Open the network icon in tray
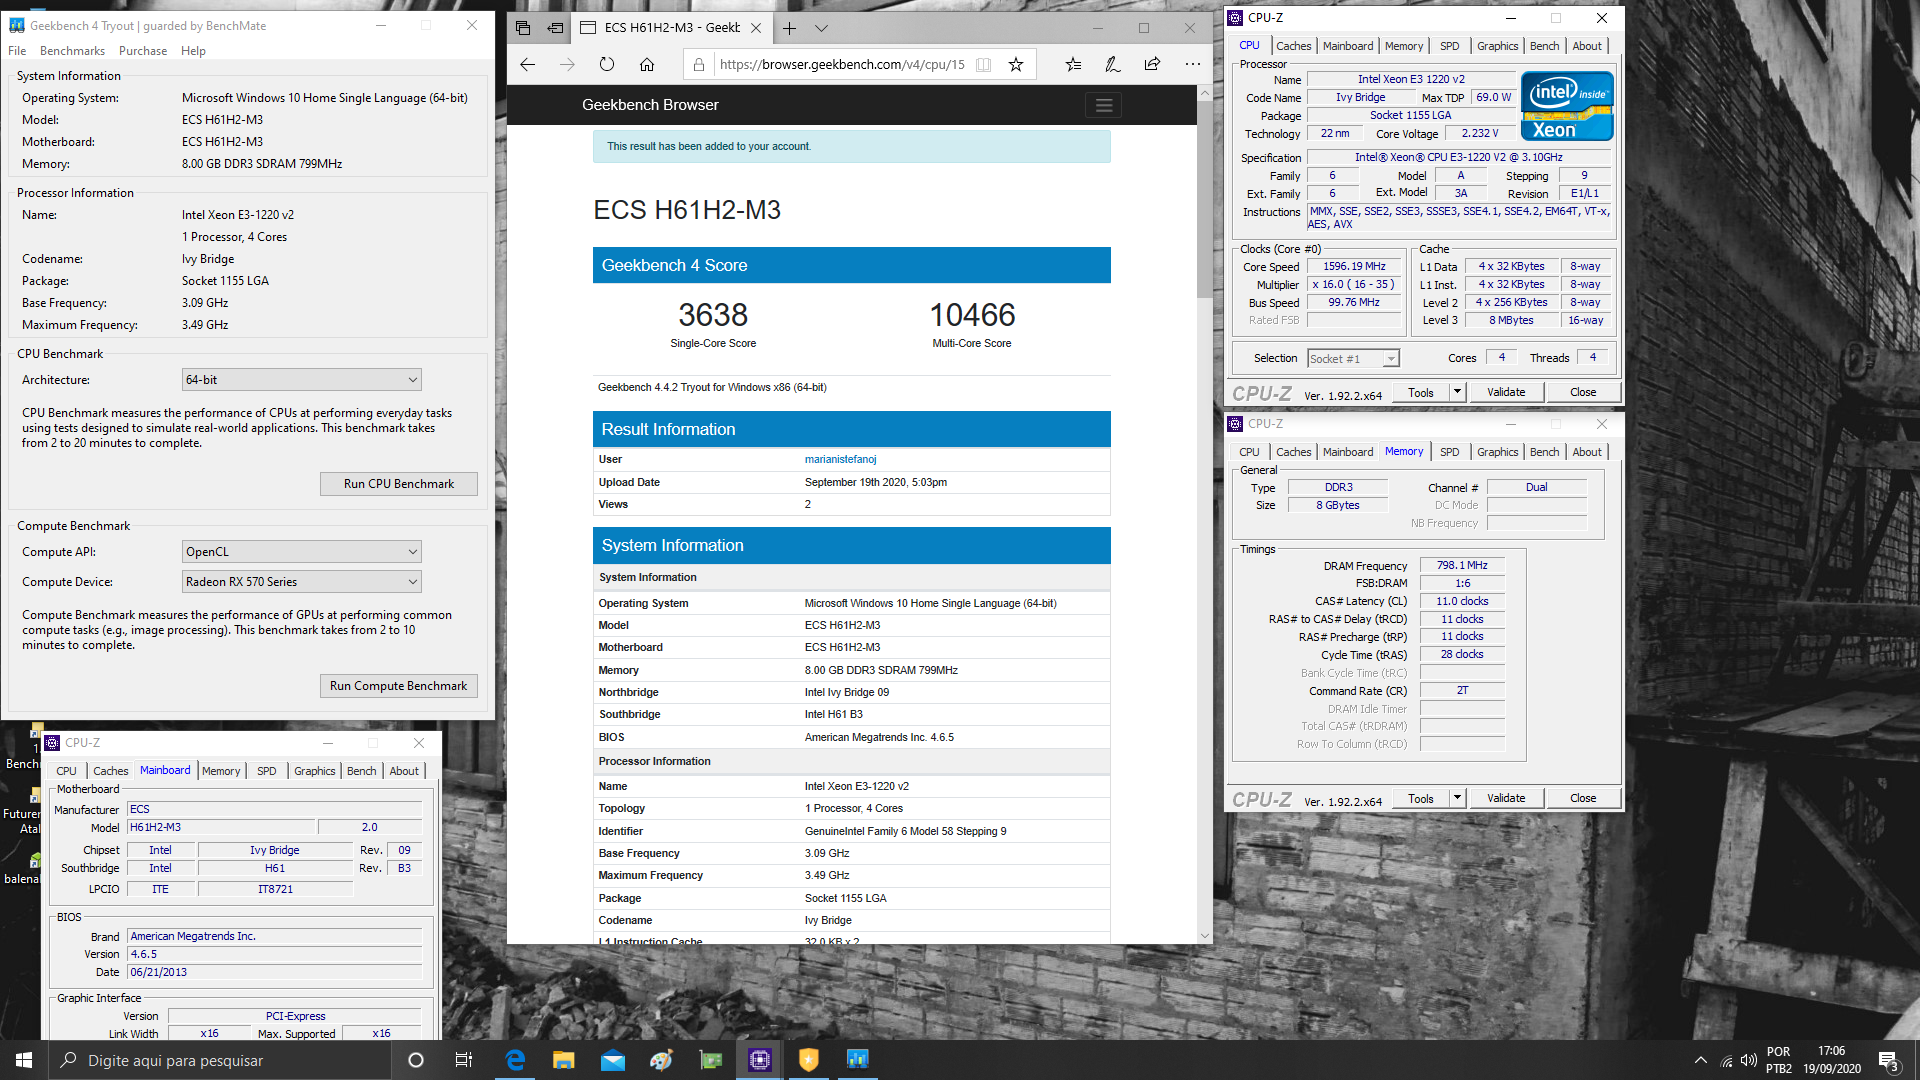This screenshot has height=1080, width=1920. pyautogui.click(x=1726, y=1060)
